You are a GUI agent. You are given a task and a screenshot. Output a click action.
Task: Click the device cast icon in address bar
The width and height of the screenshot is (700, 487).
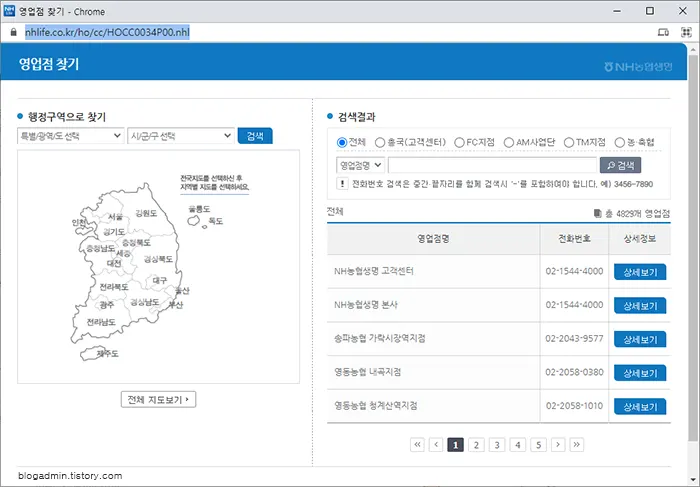click(663, 32)
